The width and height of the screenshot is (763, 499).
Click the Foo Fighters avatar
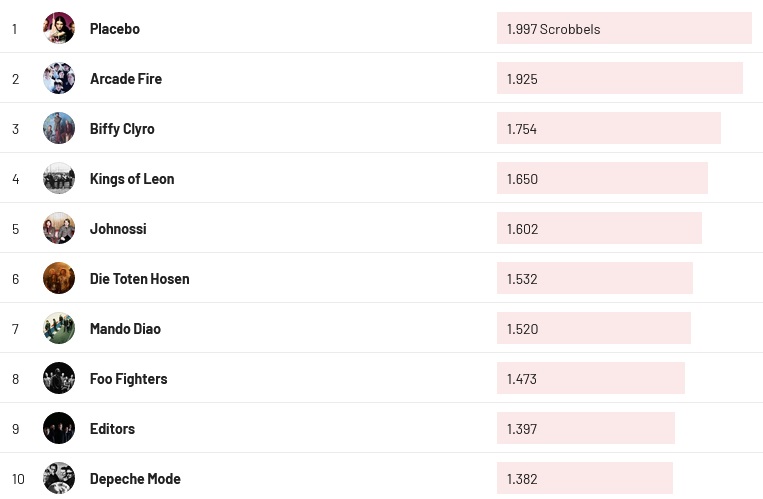pos(59,378)
